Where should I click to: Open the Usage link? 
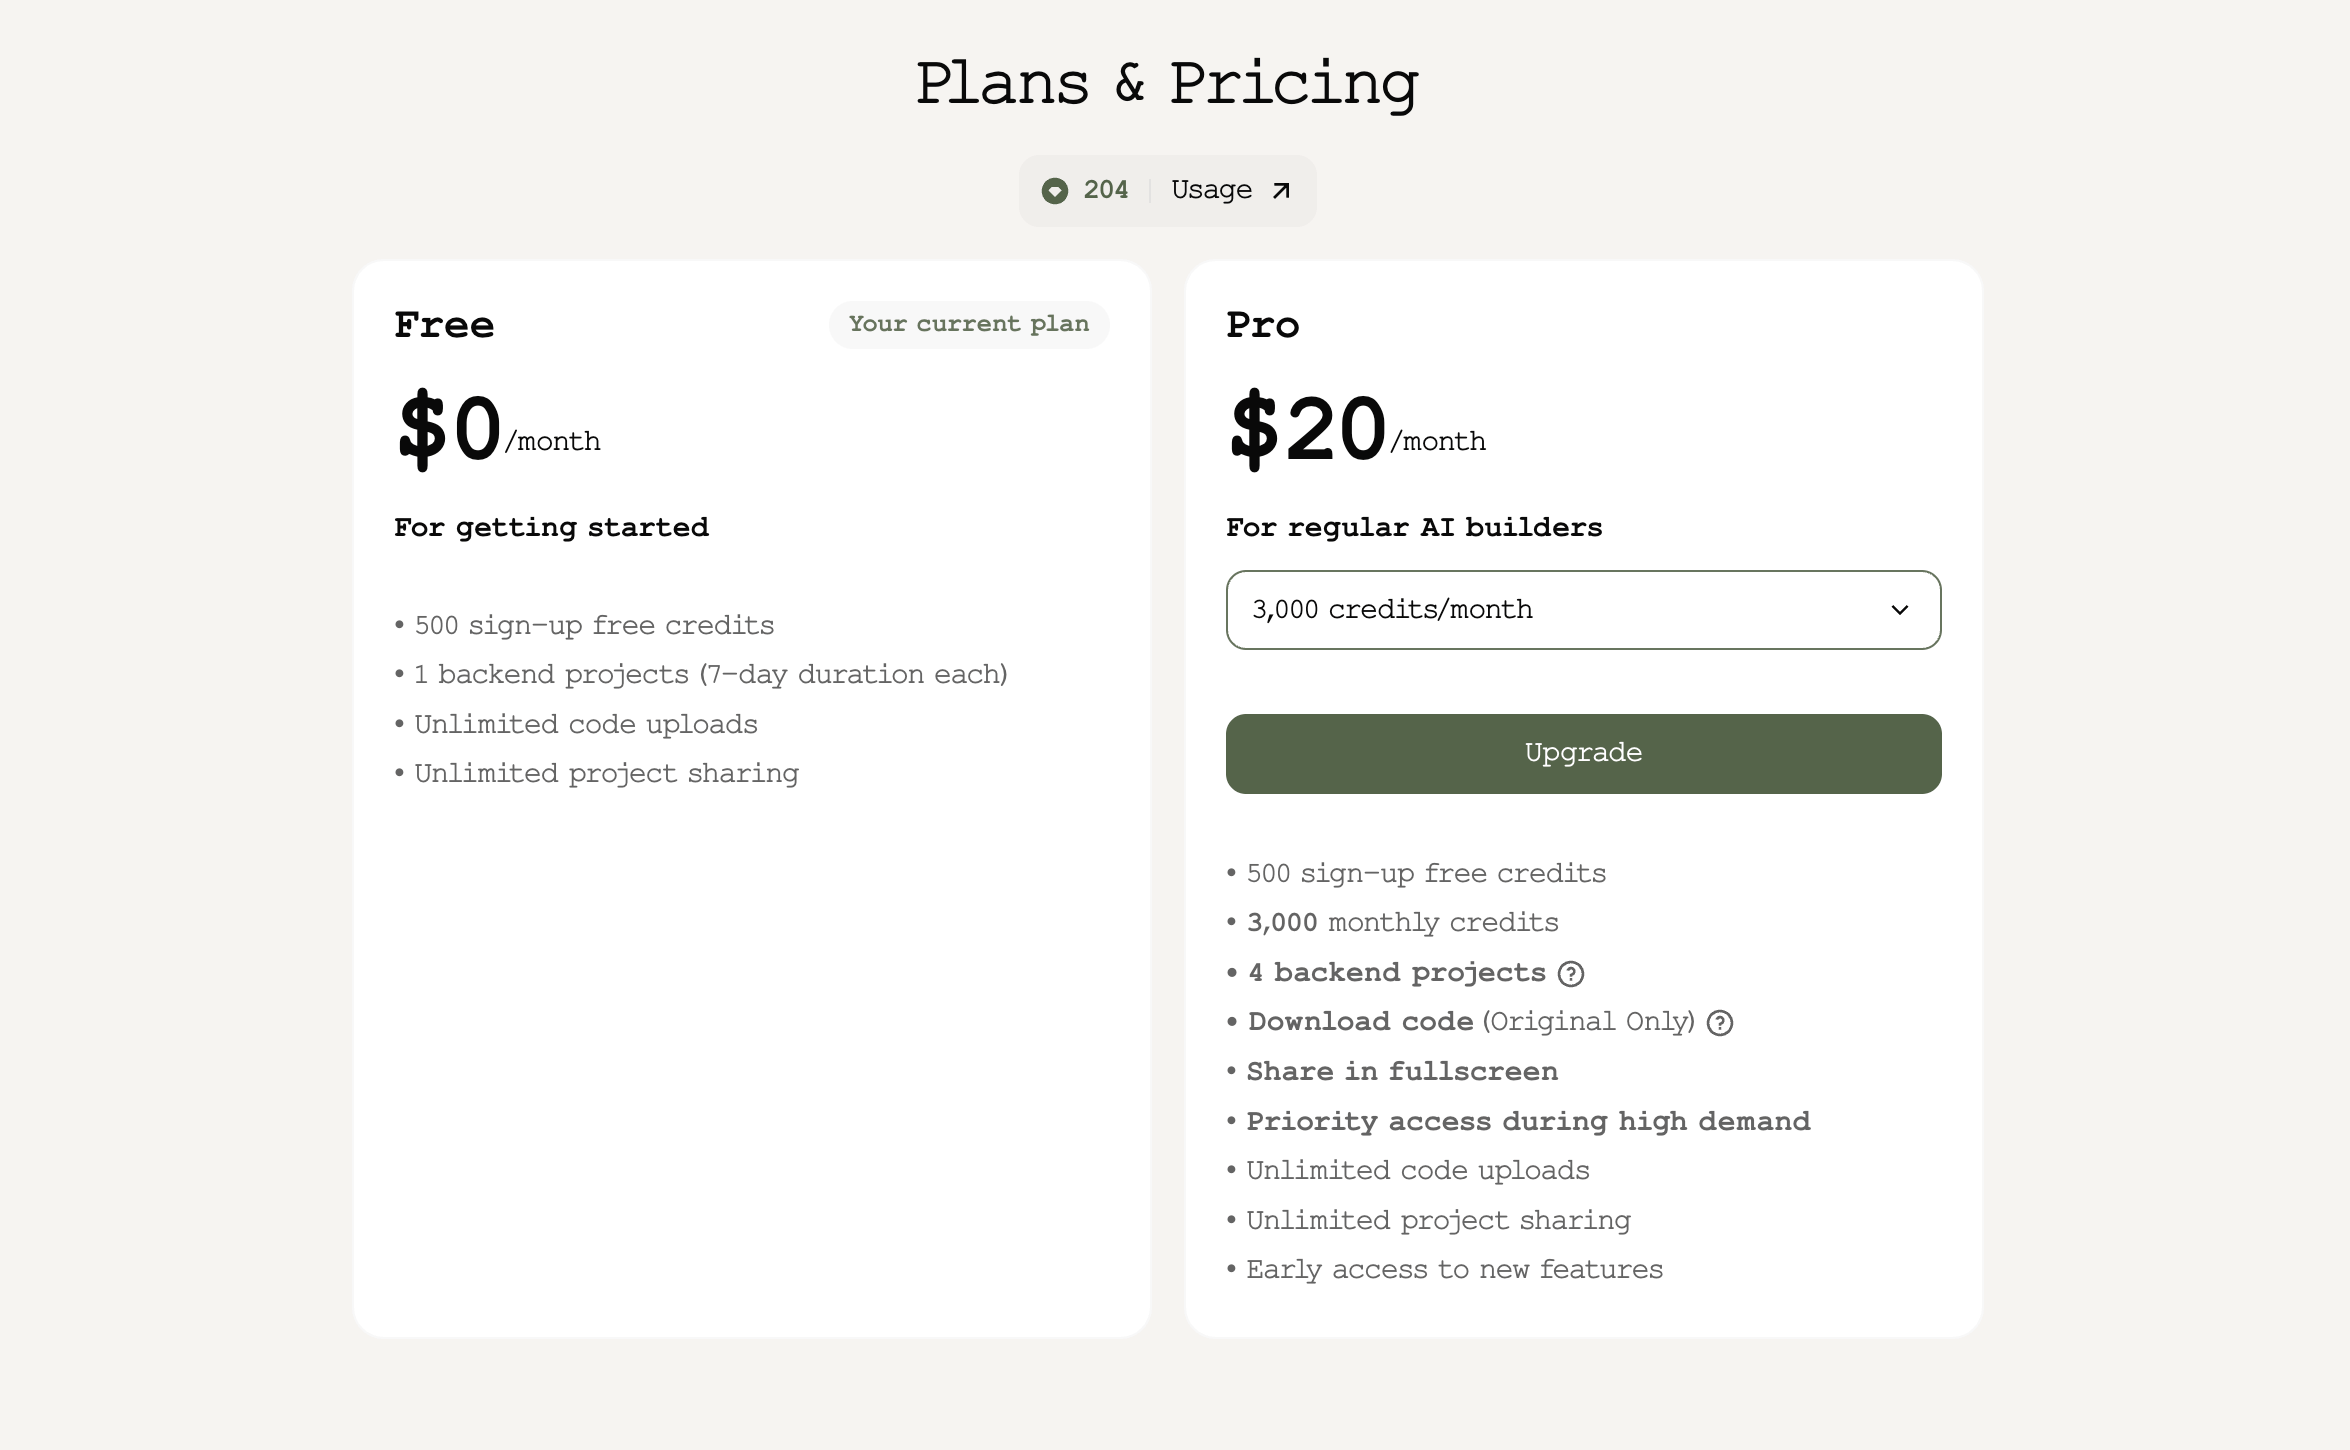(x=1211, y=190)
